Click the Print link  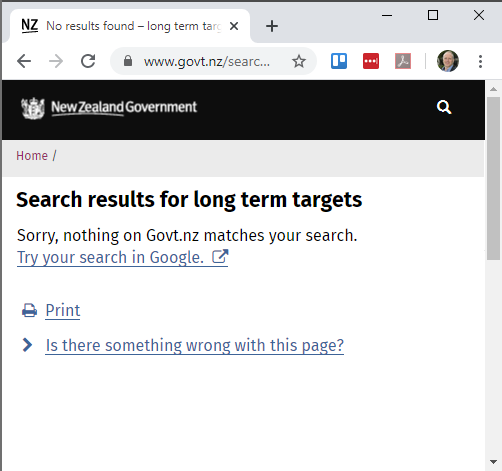(63, 310)
